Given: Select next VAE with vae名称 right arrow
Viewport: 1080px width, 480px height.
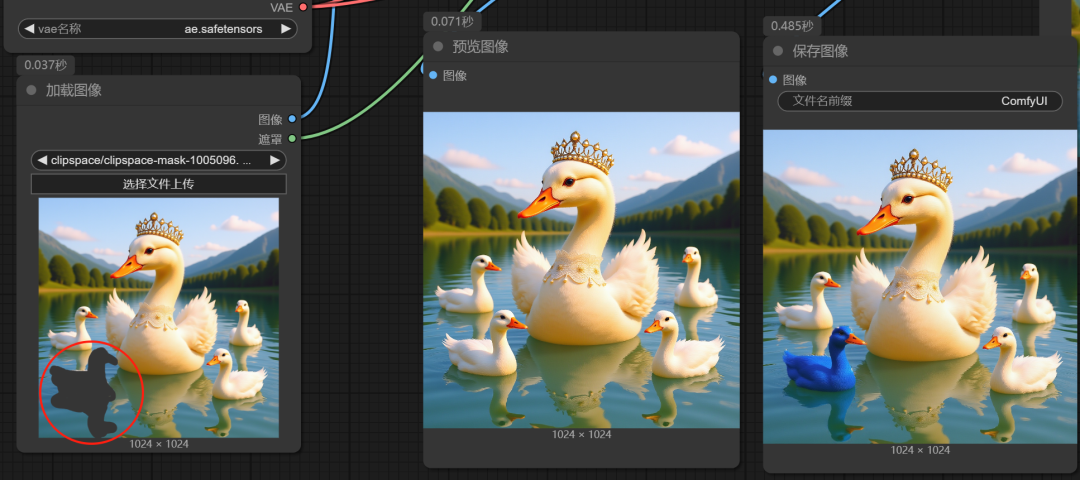Looking at the screenshot, I should point(286,29).
